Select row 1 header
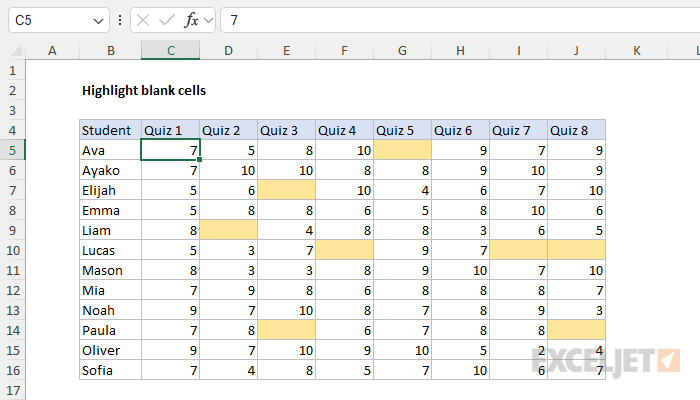 [x=12, y=71]
